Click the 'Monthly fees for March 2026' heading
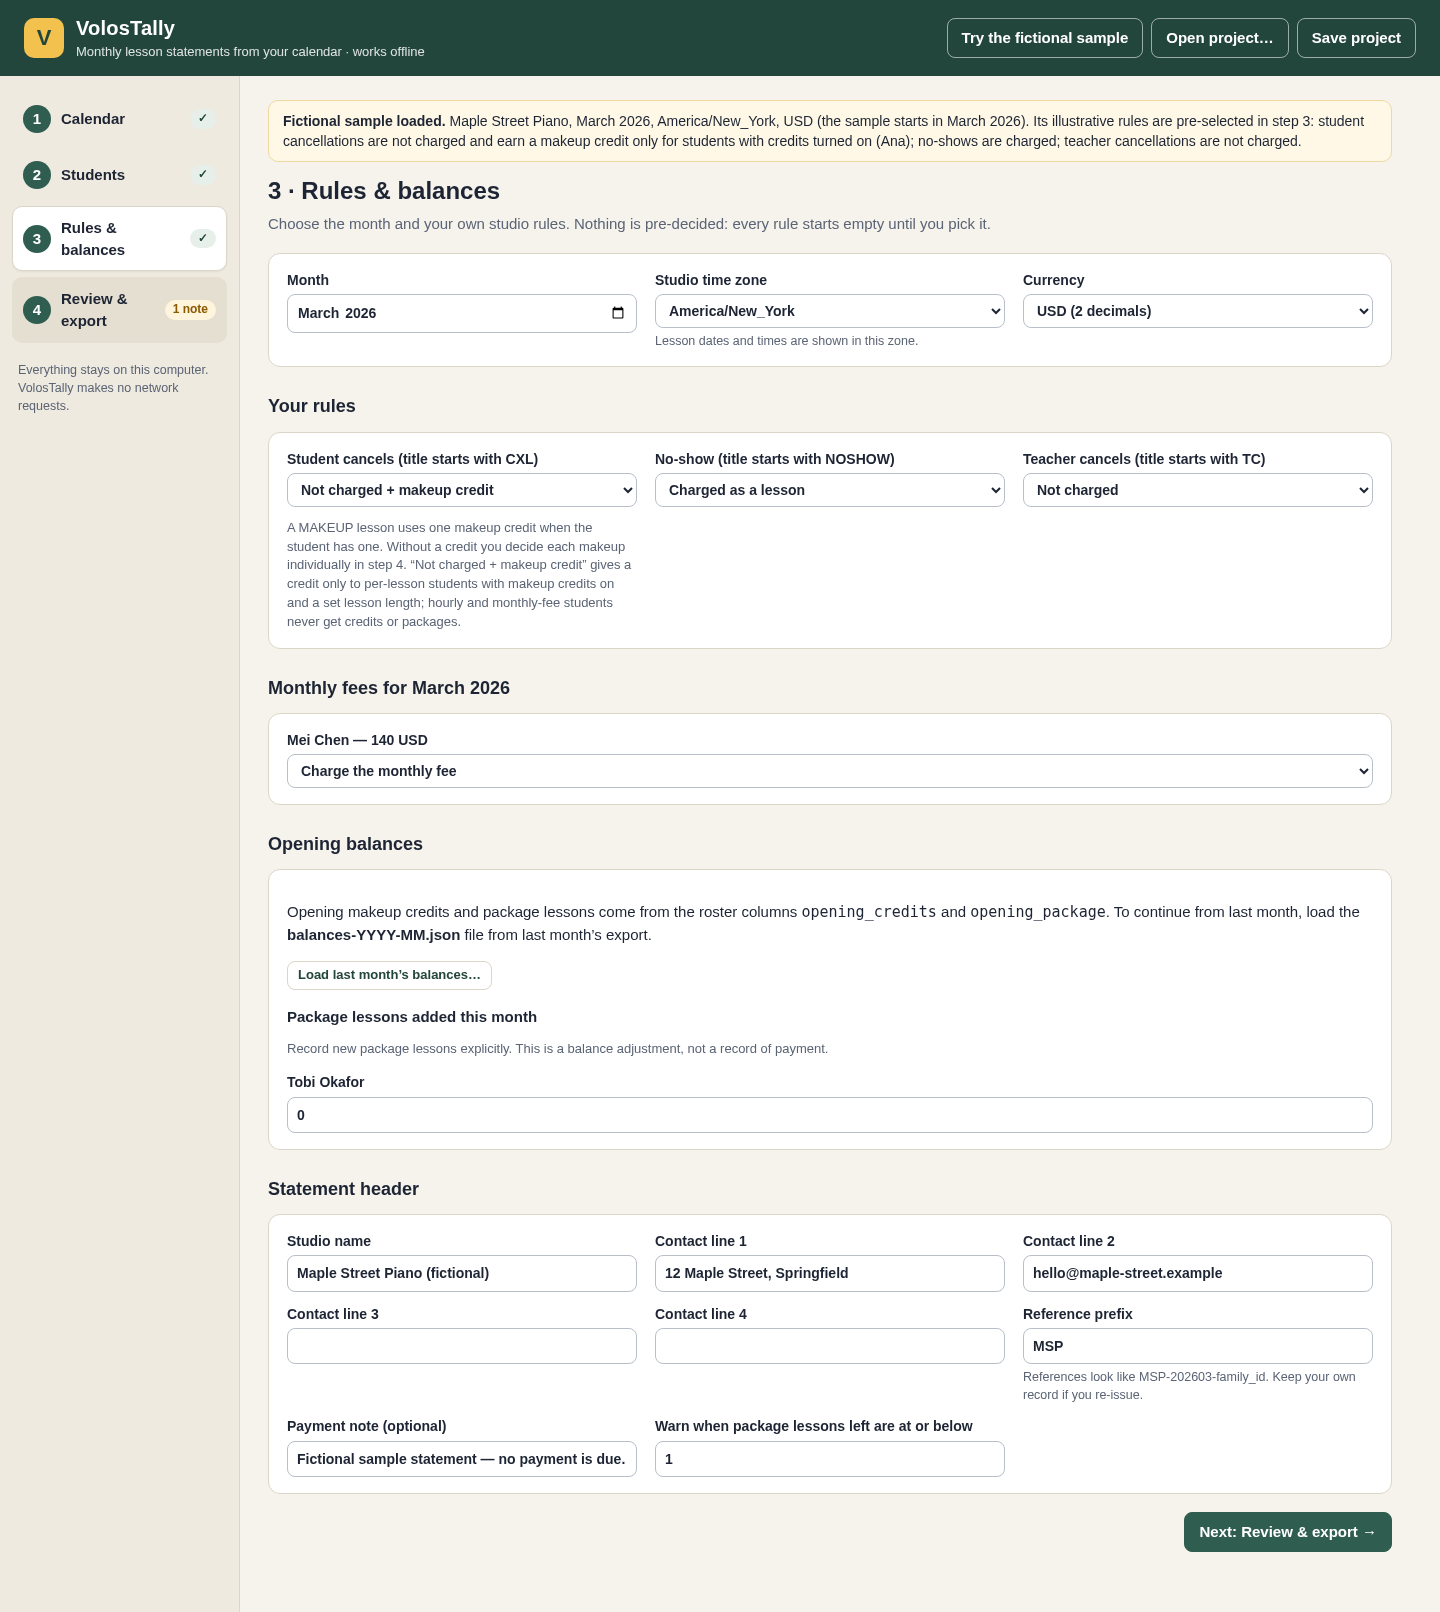 tap(389, 688)
